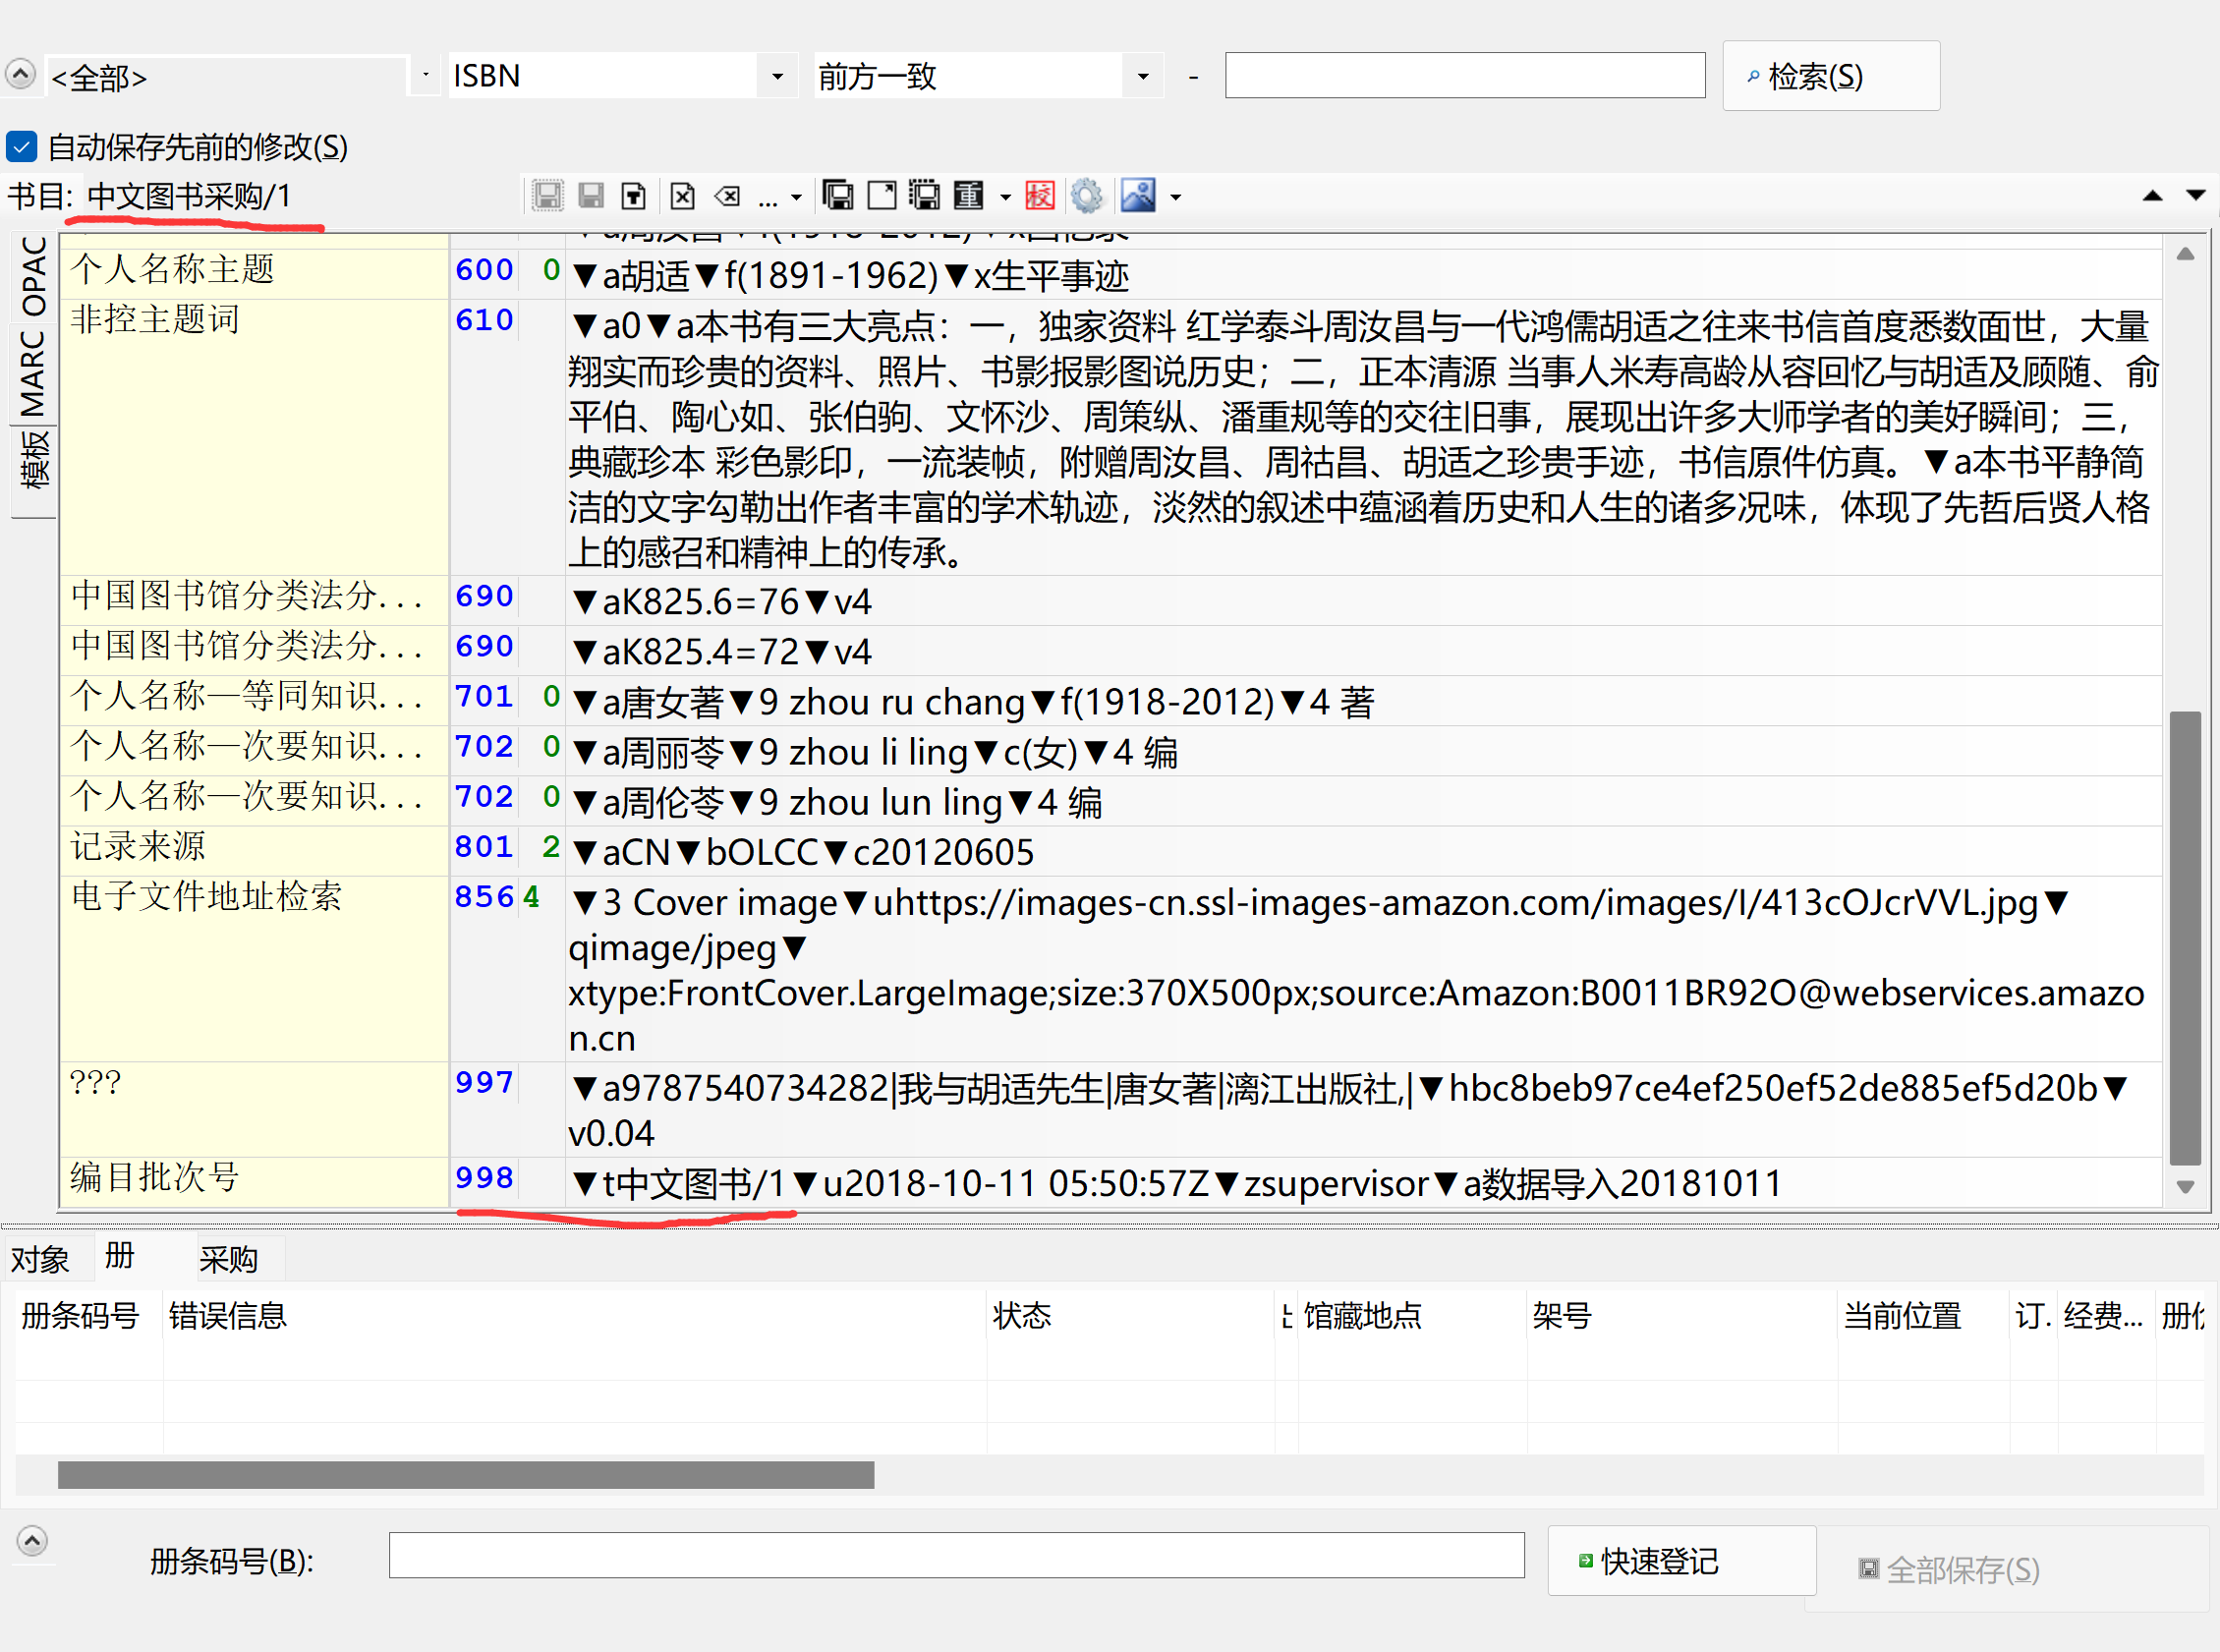The image size is (2220, 1652).
Task: Click the delete record X document icon
Action: (x=682, y=196)
